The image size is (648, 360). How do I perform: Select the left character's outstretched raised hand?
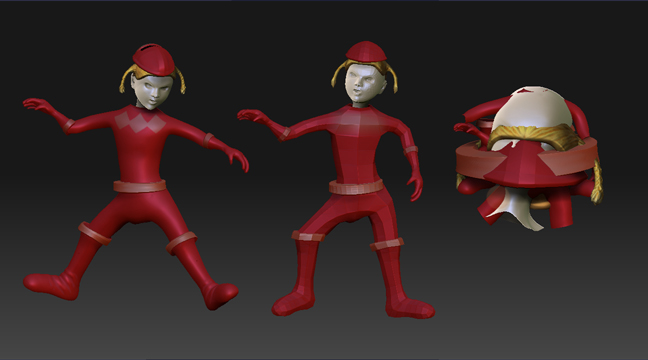37,105
